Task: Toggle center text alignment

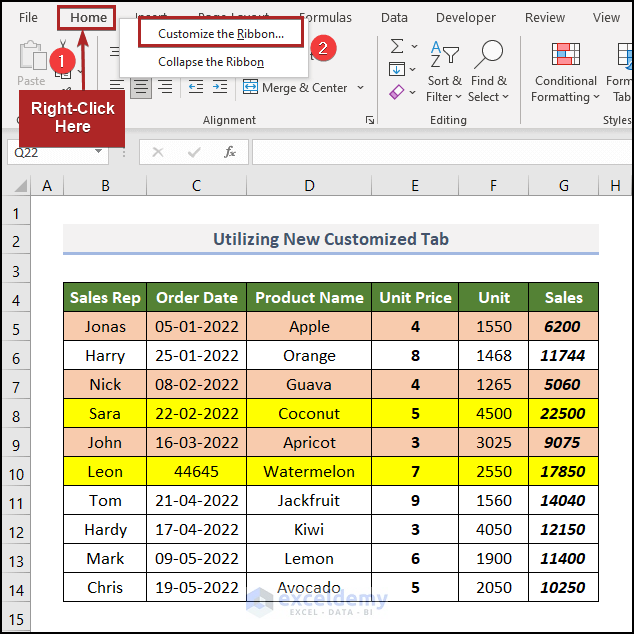Action: (x=141, y=88)
